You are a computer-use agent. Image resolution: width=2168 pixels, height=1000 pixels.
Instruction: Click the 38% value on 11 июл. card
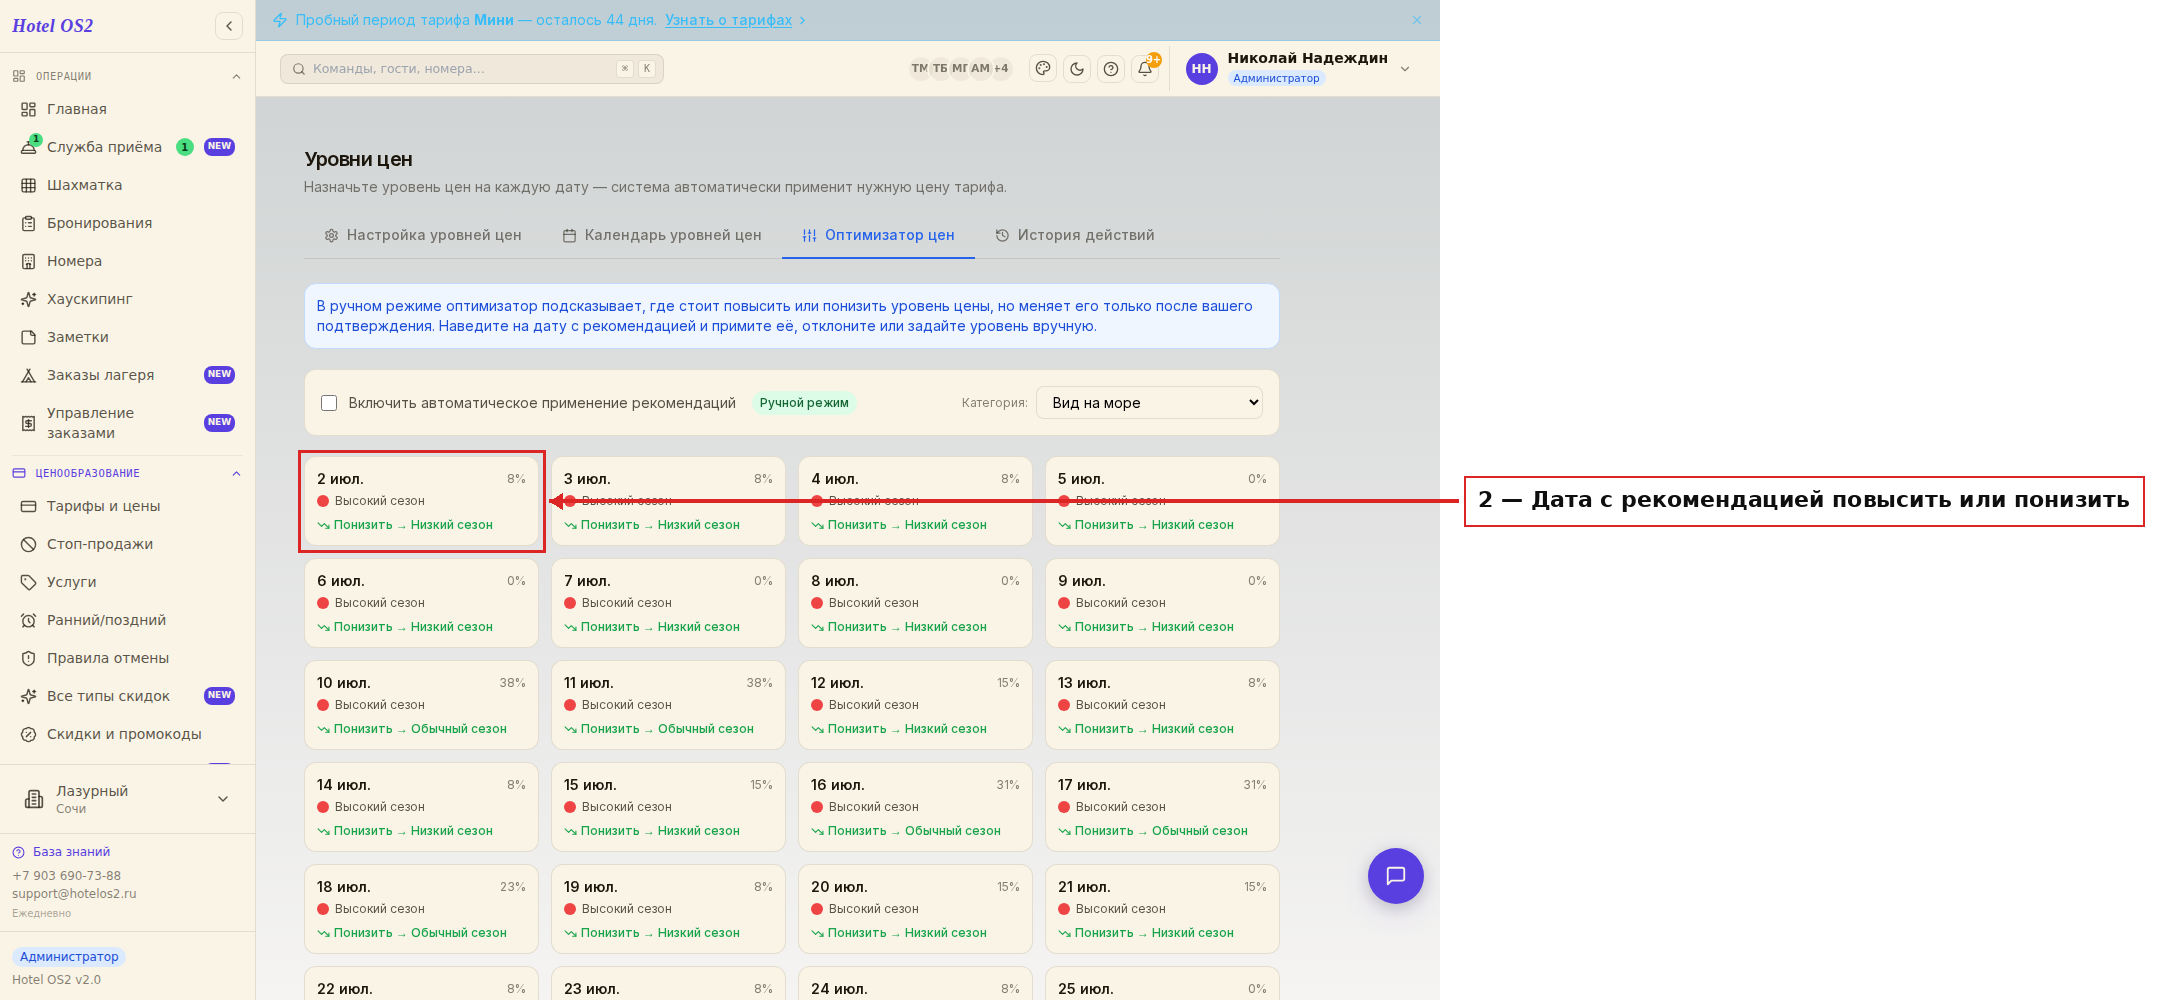[759, 683]
